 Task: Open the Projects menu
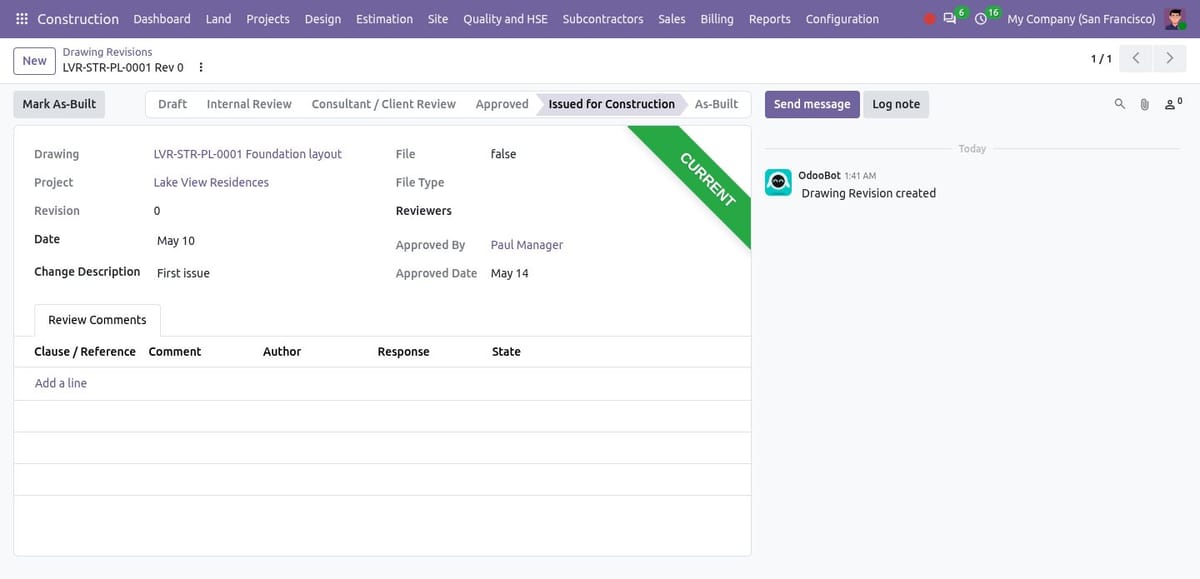(x=268, y=19)
